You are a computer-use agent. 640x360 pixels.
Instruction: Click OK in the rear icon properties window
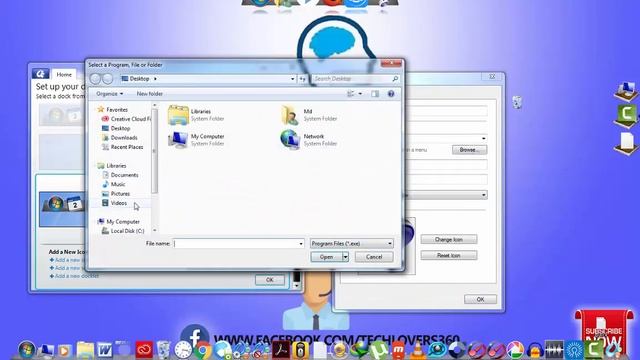(x=480, y=299)
